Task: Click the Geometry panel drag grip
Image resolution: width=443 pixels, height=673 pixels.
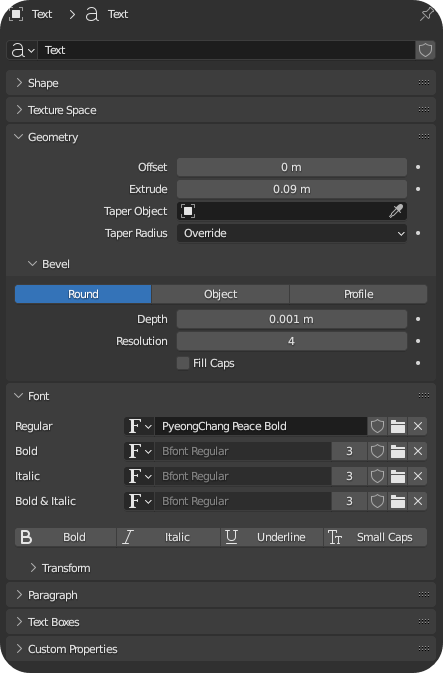Action: click(424, 137)
